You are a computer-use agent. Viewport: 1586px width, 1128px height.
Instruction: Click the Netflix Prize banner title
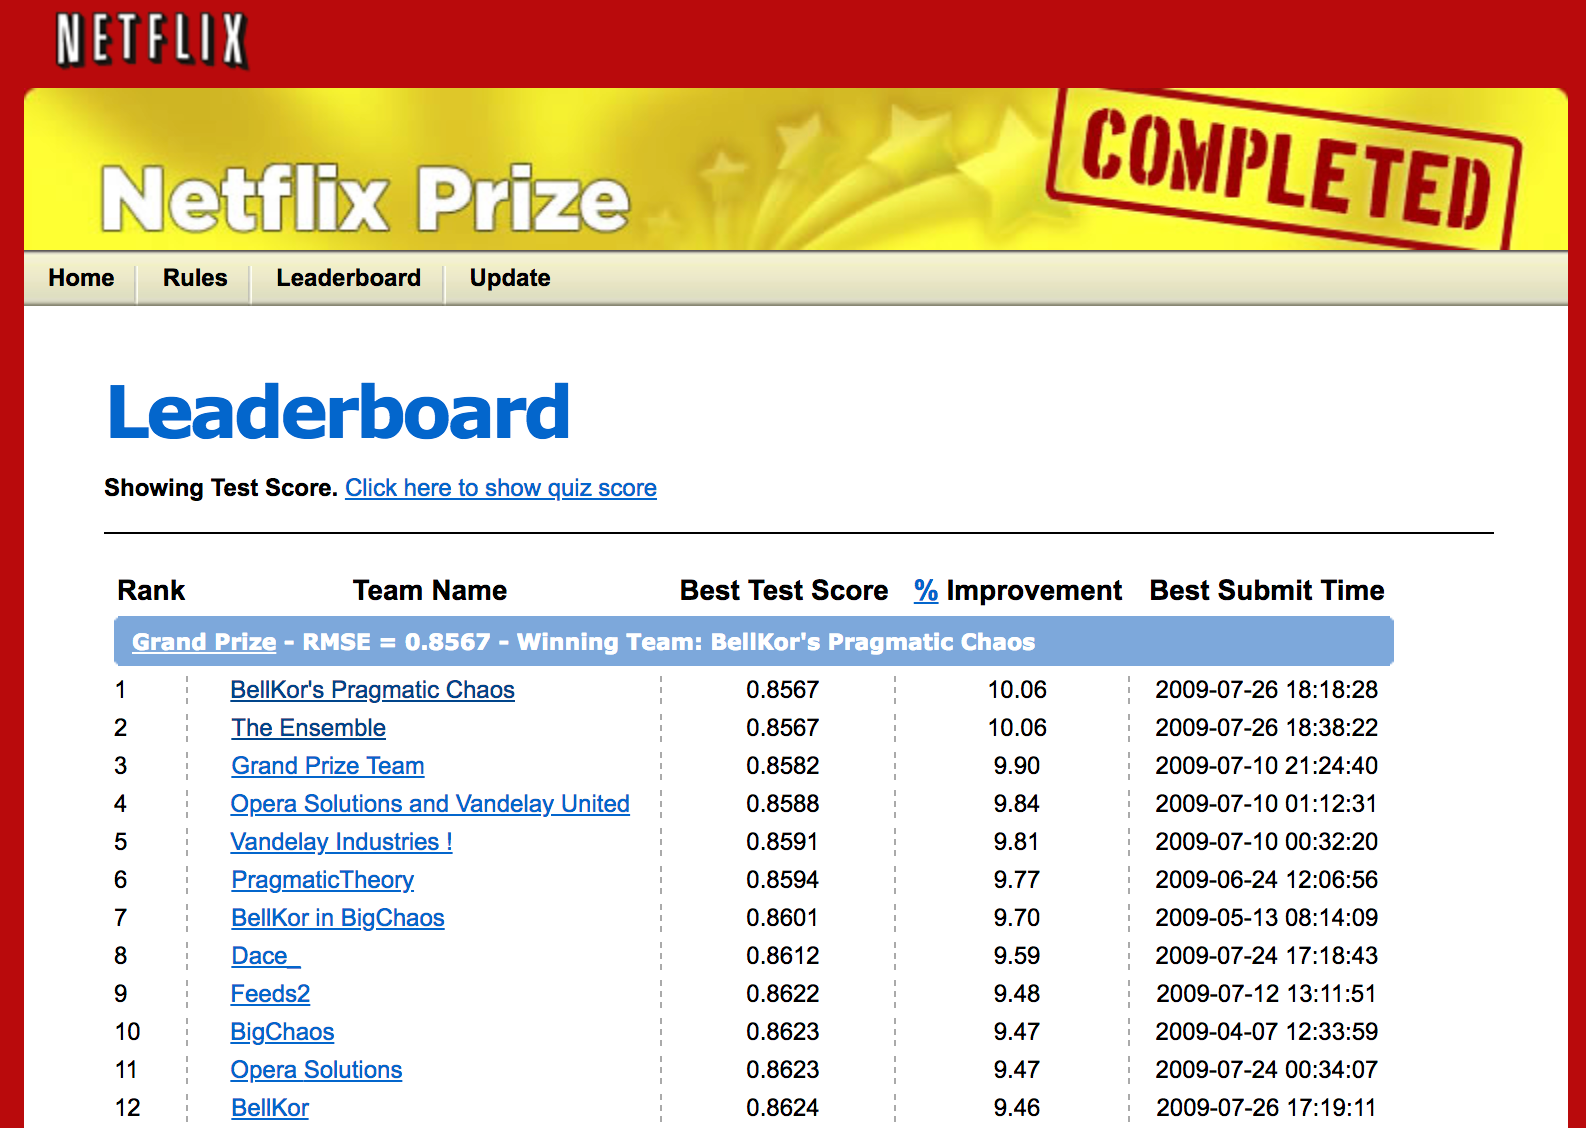coord(365,199)
